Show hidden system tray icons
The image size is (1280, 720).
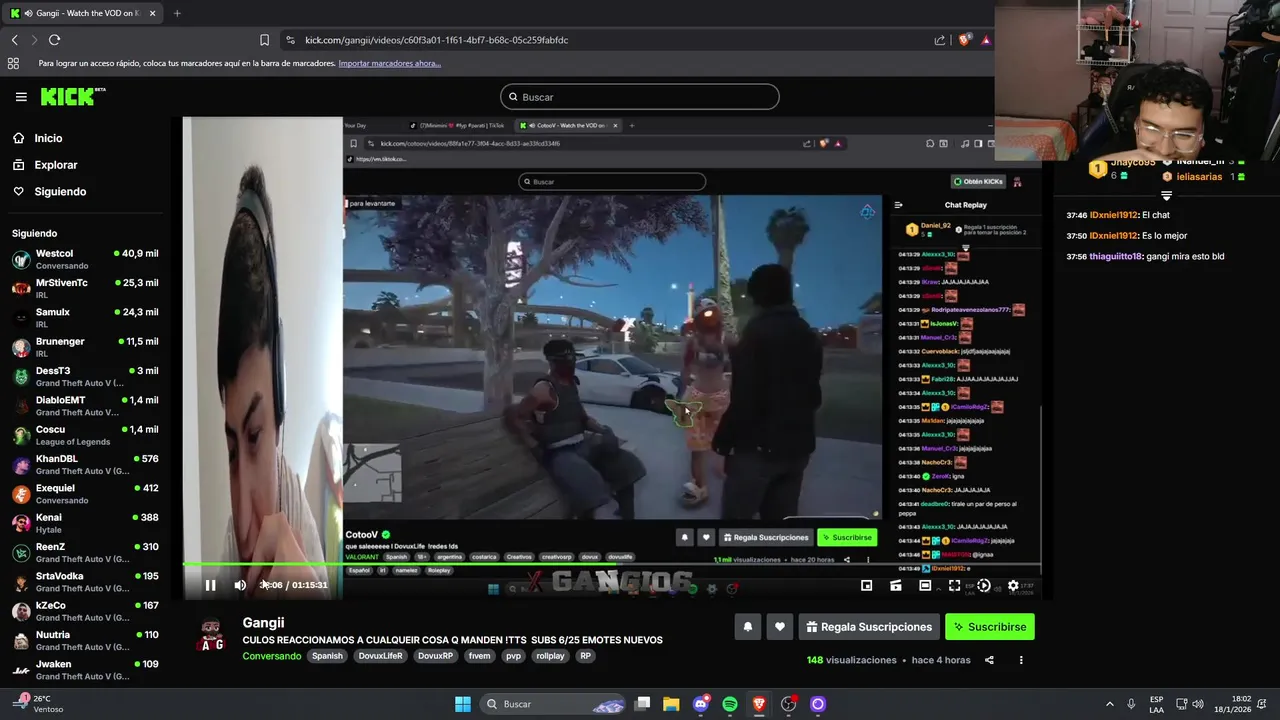click(x=1109, y=704)
